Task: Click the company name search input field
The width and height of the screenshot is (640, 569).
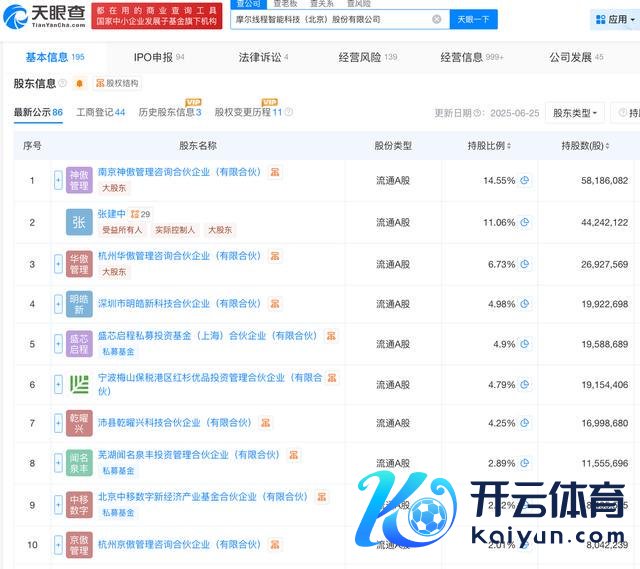Action: pyautogui.click(x=330, y=19)
